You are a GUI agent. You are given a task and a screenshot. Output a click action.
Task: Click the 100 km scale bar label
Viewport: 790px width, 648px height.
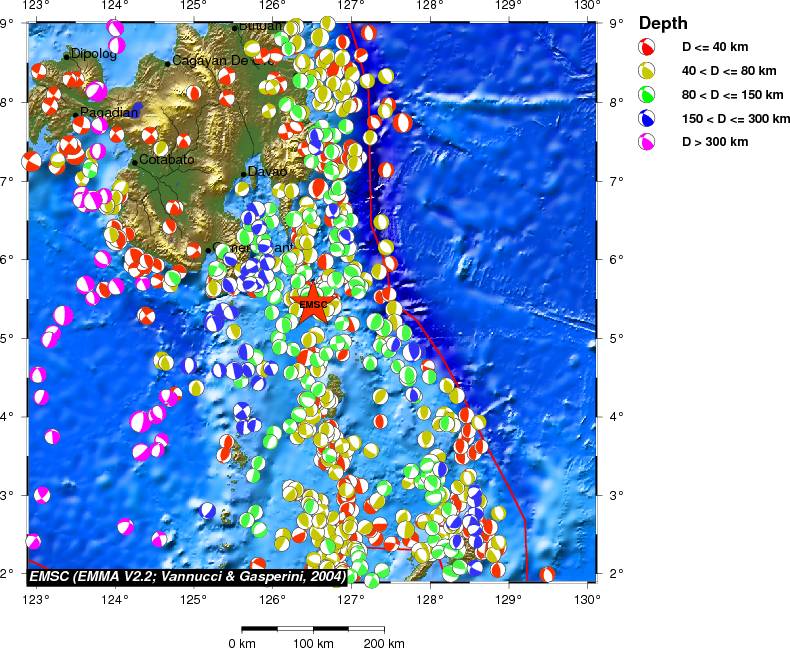[x=312, y=642]
